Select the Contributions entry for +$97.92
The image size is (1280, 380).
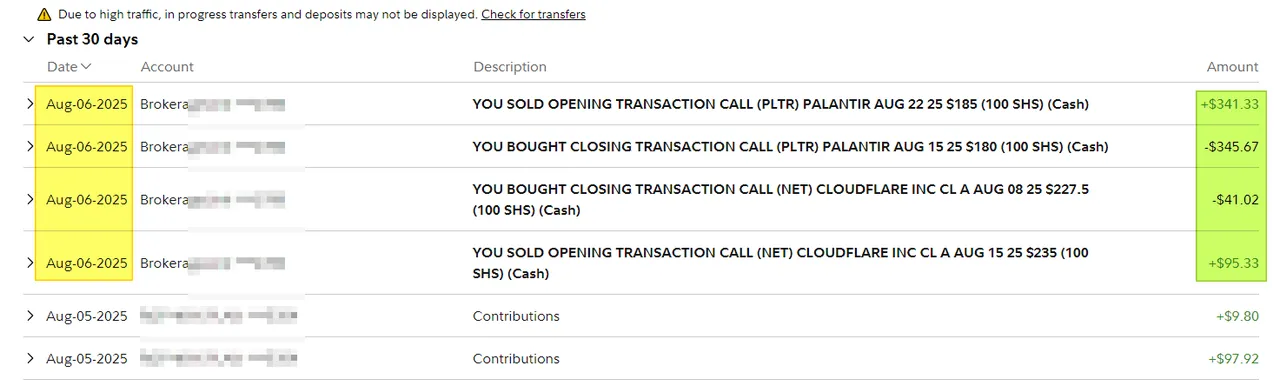click(x=516, y=359)
